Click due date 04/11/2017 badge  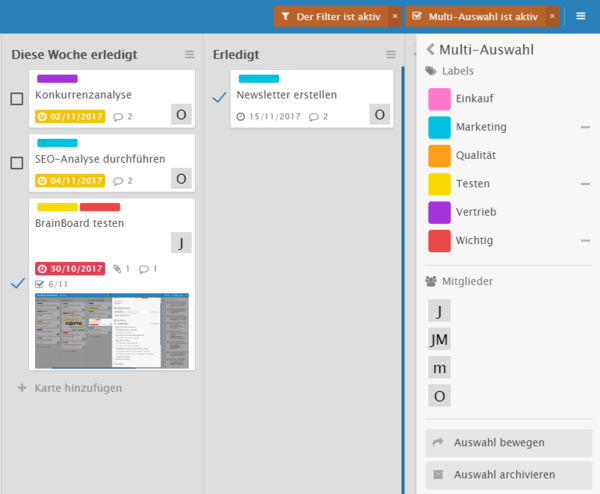tap(70, 181)
